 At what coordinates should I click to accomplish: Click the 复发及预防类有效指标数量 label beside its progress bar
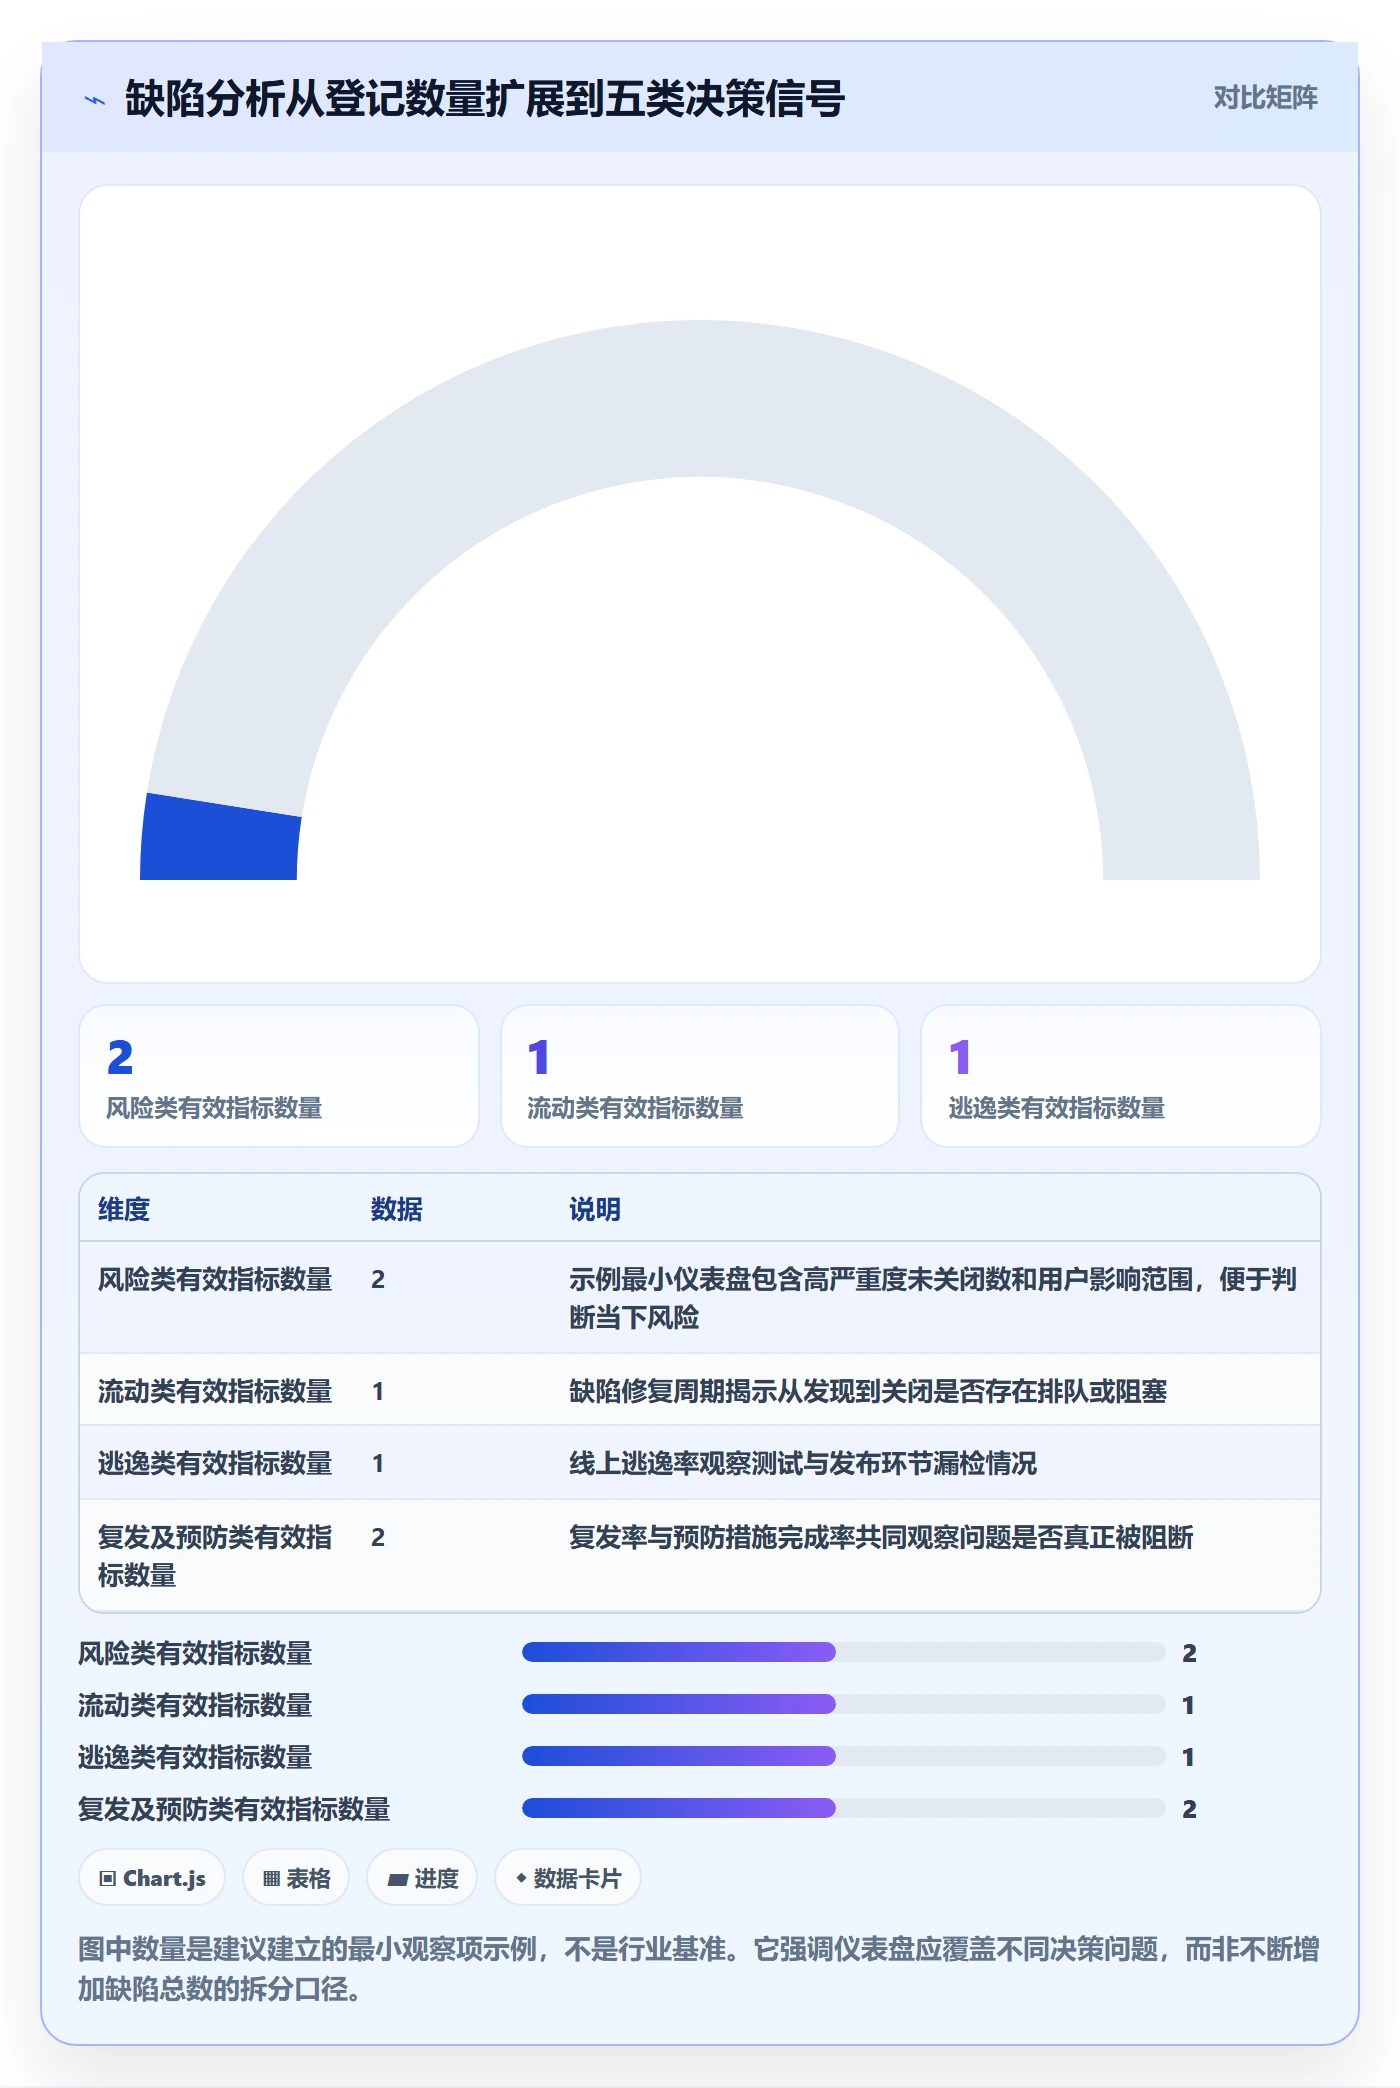tap(234, 1809)
